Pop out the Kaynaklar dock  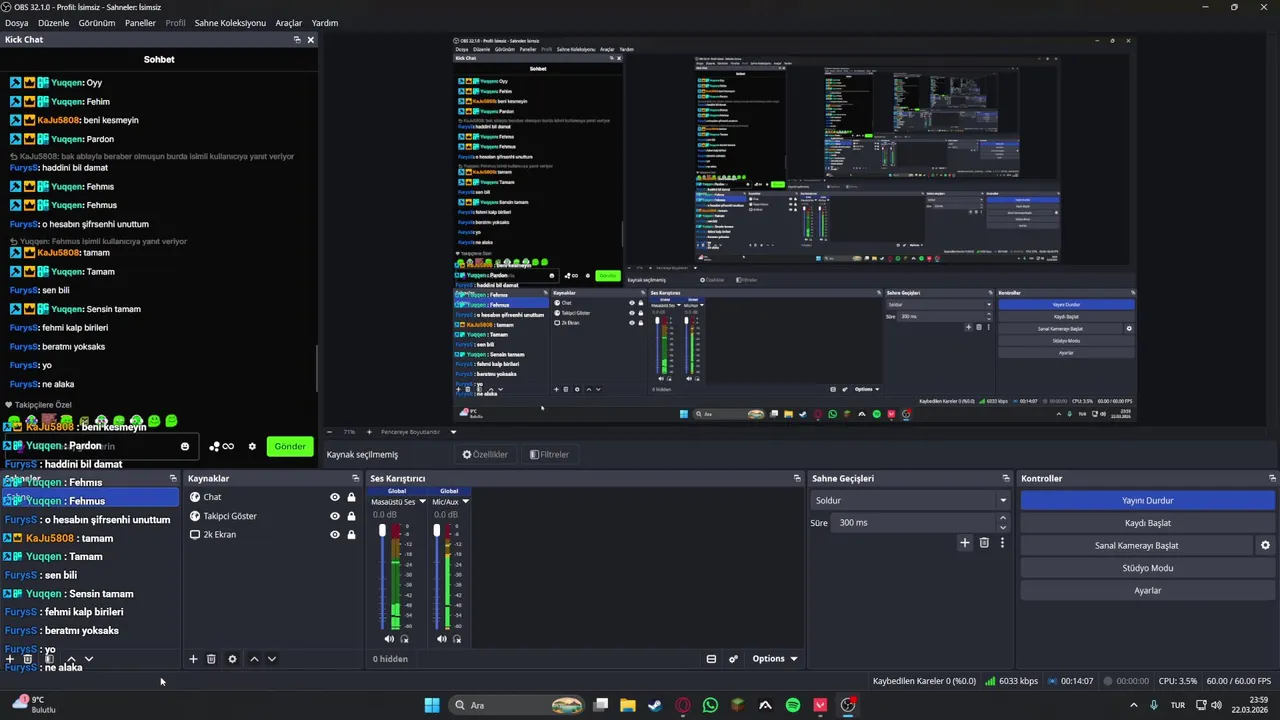tap(355, 479)
